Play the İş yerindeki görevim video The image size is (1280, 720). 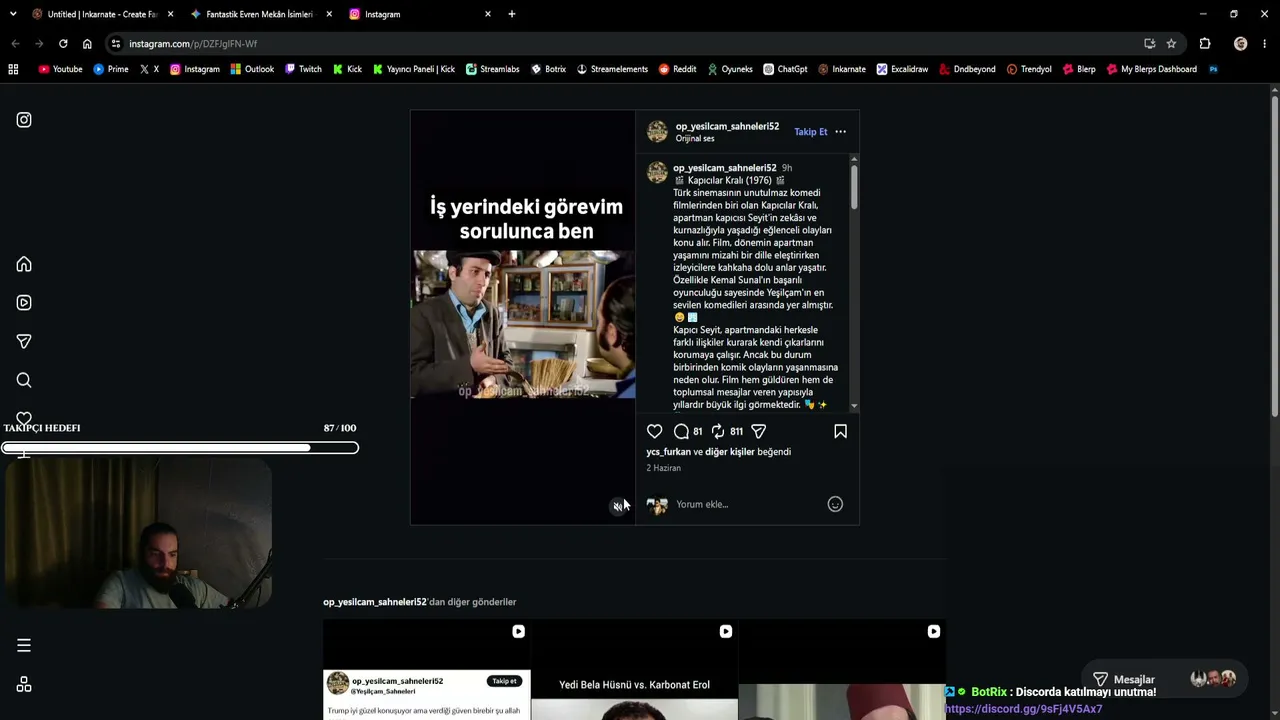coord(523,317)
